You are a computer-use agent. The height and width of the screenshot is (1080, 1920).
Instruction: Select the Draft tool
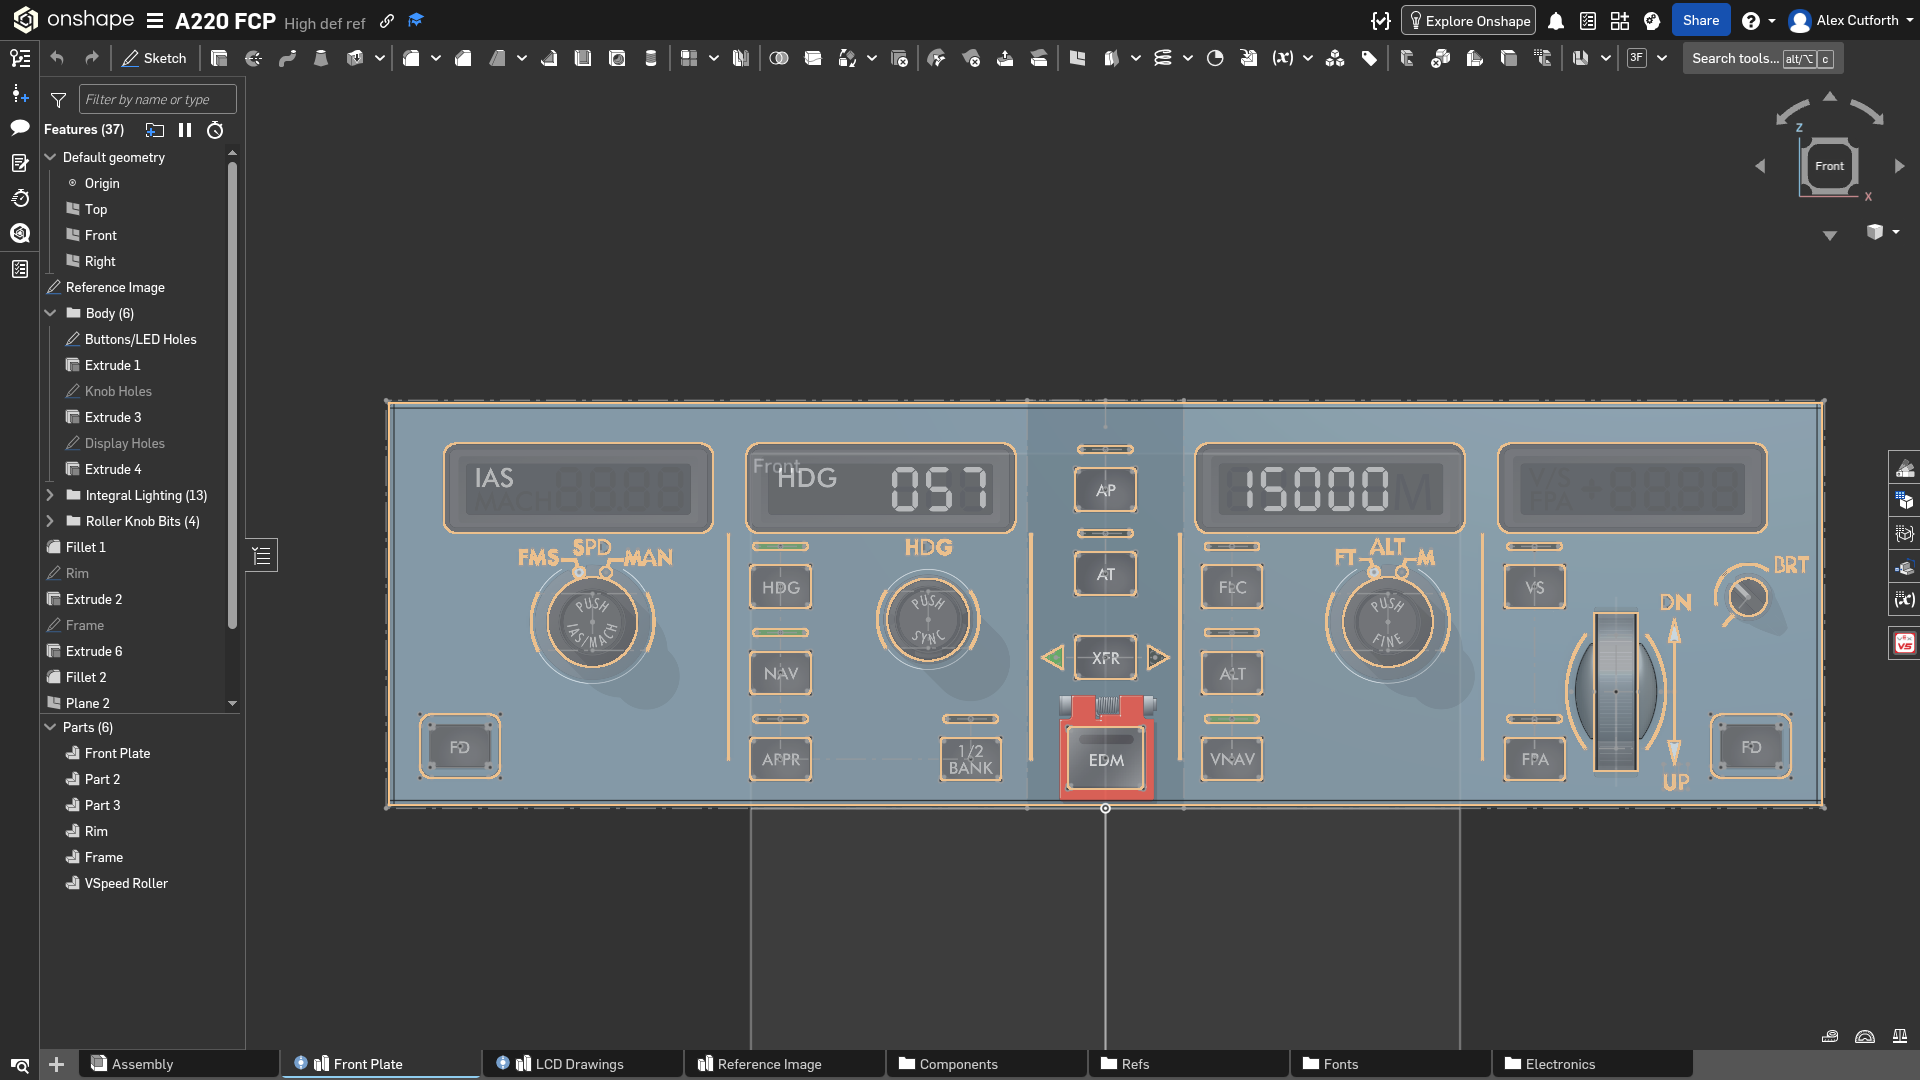[x=497, y=59]
